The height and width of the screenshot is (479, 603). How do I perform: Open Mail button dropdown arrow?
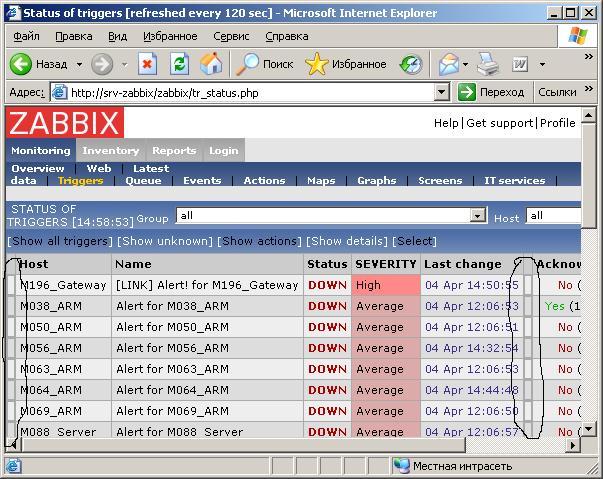[465, 64]
